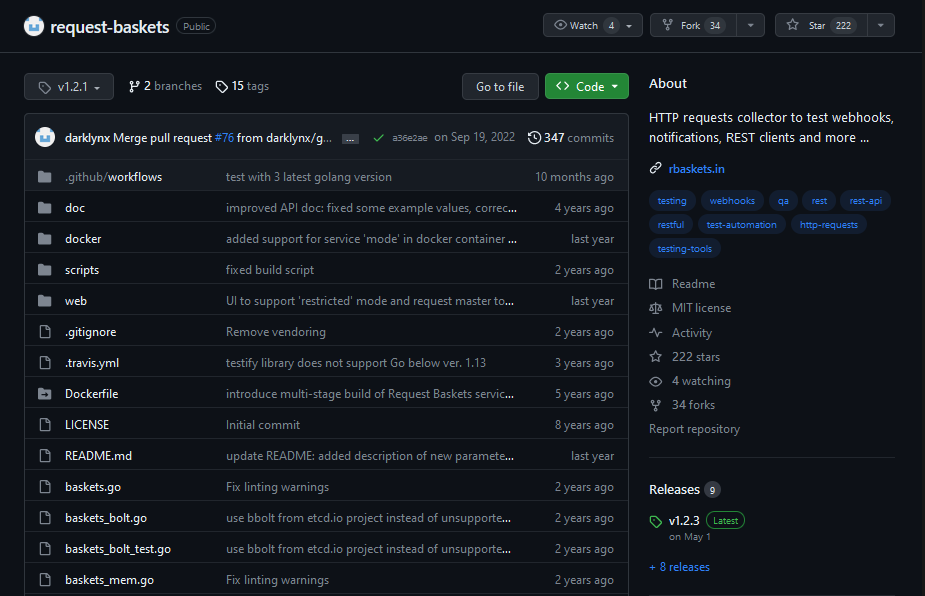The width and height of the screenshot is (925, 596).
Task: Open the LICENSE file
Action: point(87,425)
